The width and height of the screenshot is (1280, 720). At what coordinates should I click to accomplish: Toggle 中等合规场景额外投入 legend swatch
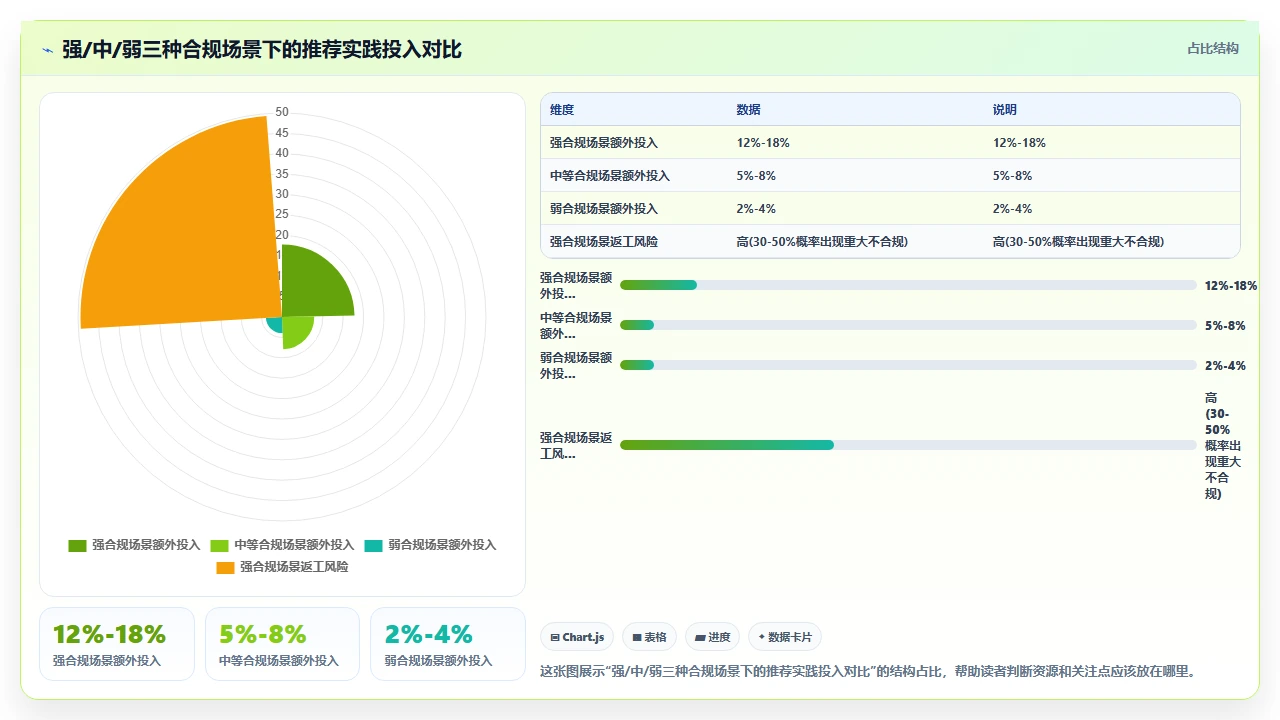point(220,546)
